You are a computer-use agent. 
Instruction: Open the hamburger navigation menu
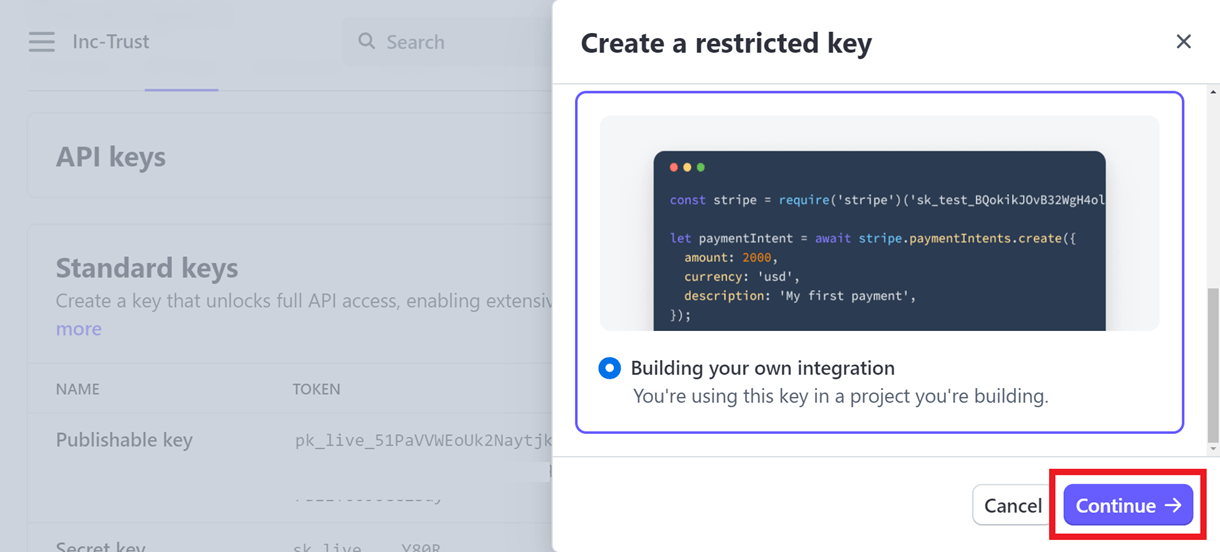click(41, 42)
